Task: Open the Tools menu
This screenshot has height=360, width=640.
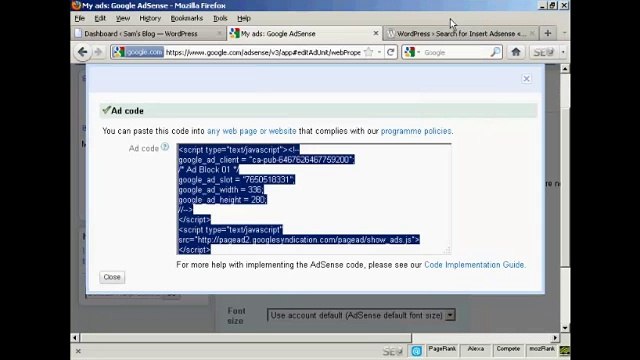Action: coord(220,18)
